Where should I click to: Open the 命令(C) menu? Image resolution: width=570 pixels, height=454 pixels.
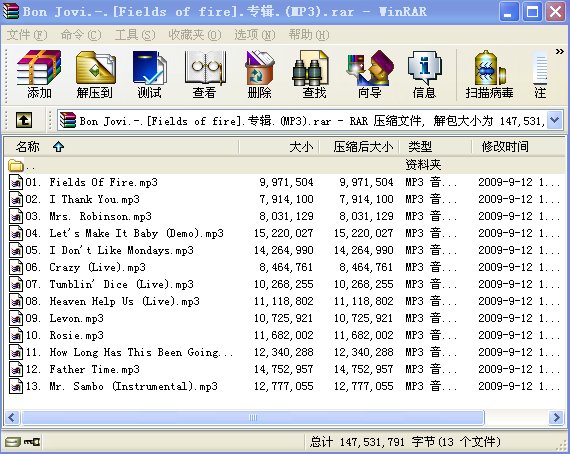81,35
